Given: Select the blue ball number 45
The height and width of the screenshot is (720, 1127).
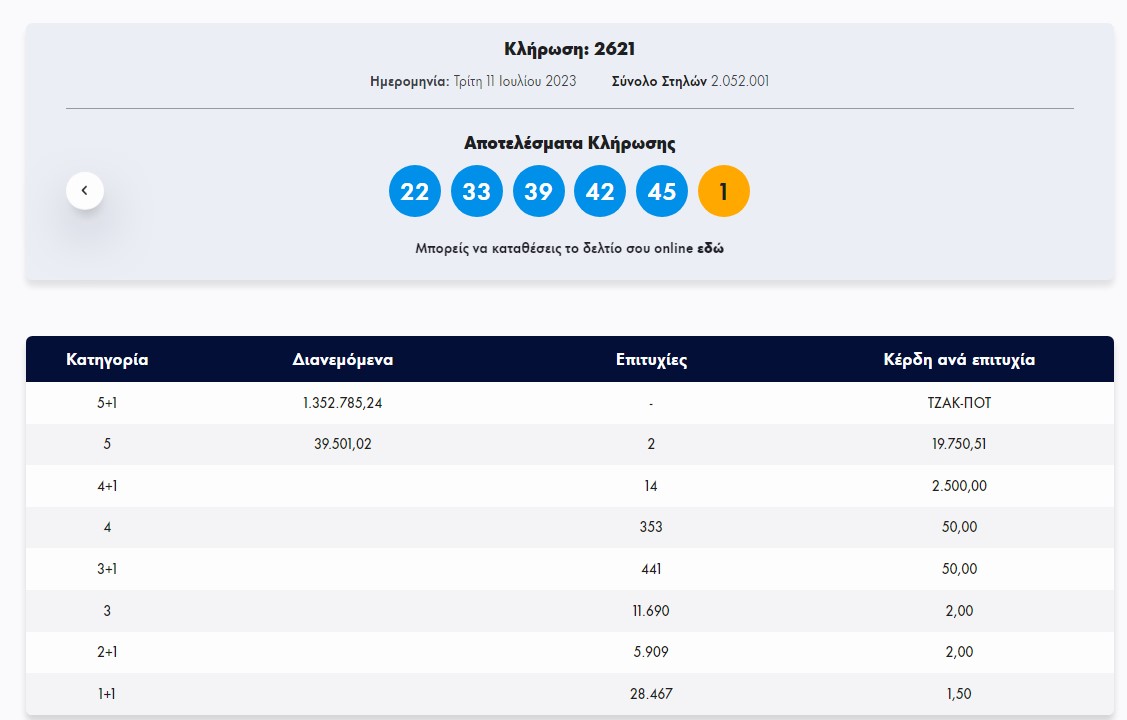Looking at the screenshot, I should pos(662,191).
